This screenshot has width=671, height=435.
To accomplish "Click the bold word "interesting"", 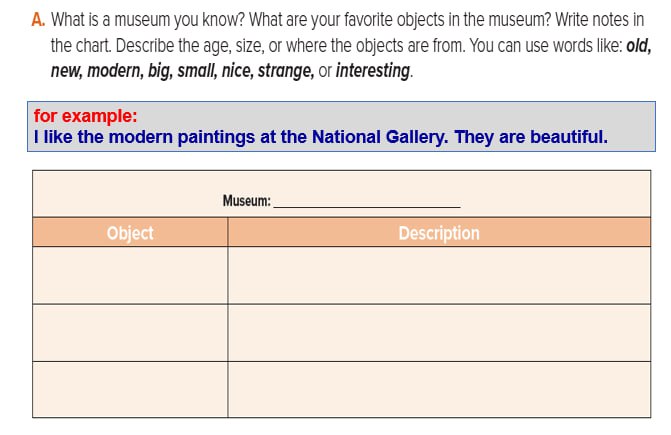I will (373, 71).
